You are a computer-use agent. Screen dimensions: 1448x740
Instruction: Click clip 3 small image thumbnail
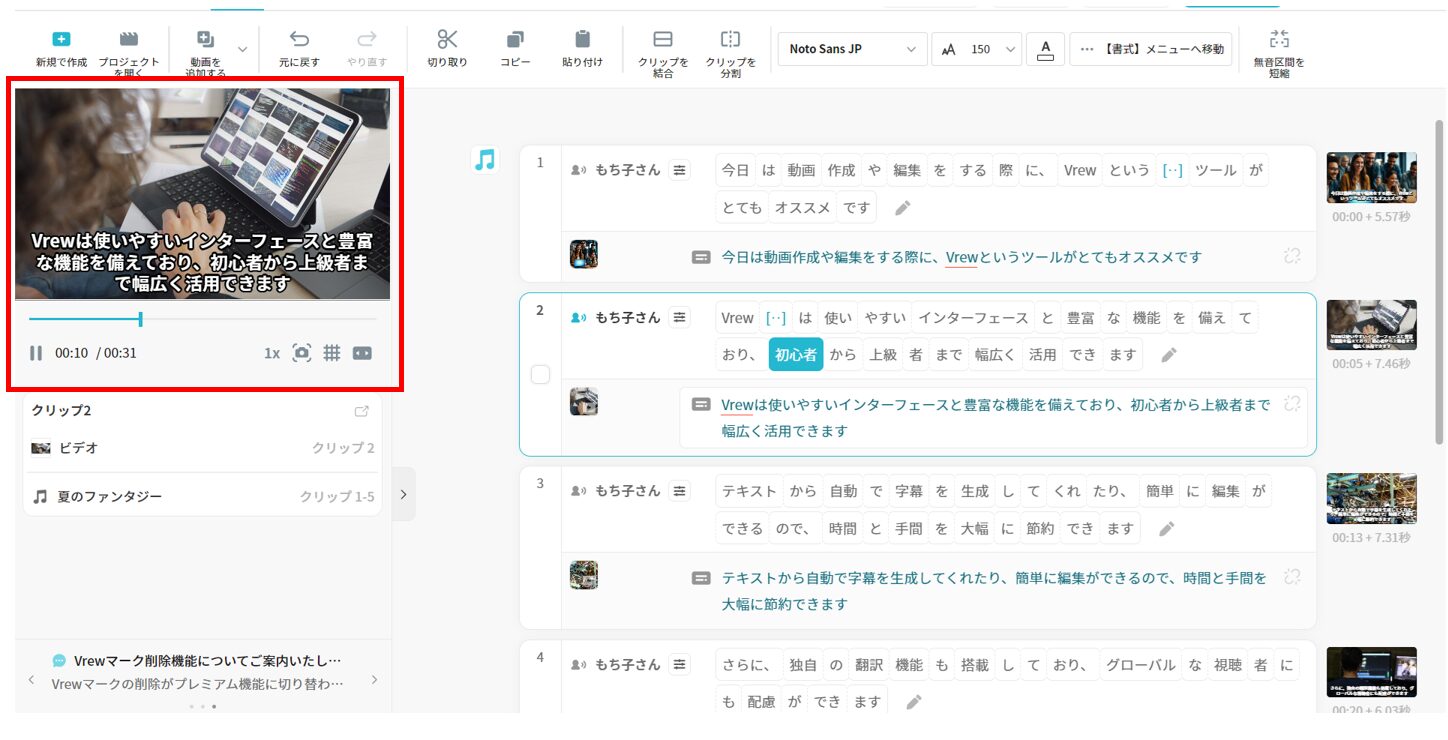[x=584, y=575]
